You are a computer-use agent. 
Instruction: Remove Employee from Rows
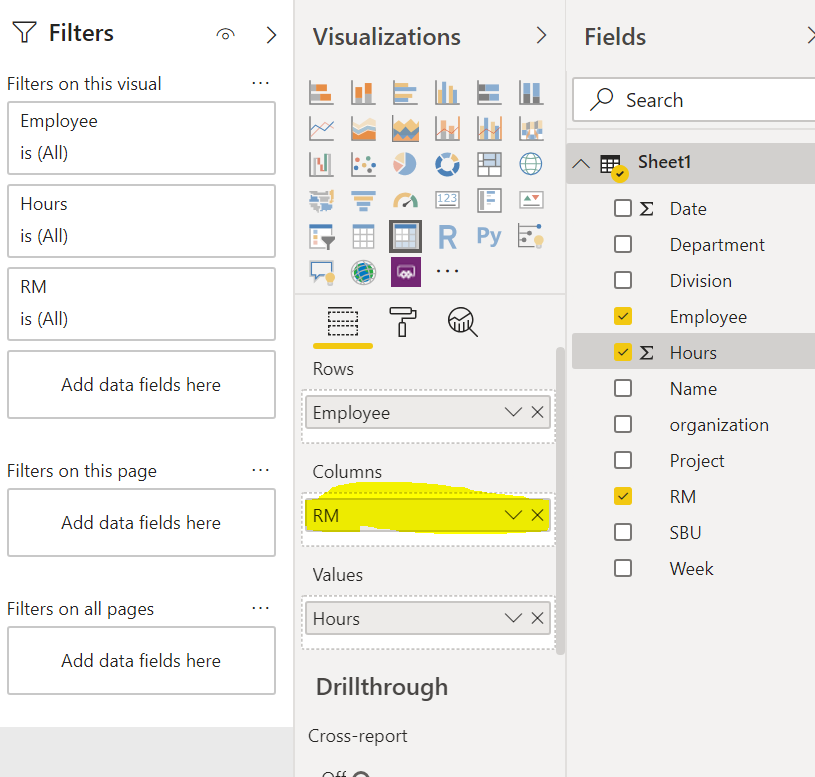pyautogui.click(x=537, y=412)
